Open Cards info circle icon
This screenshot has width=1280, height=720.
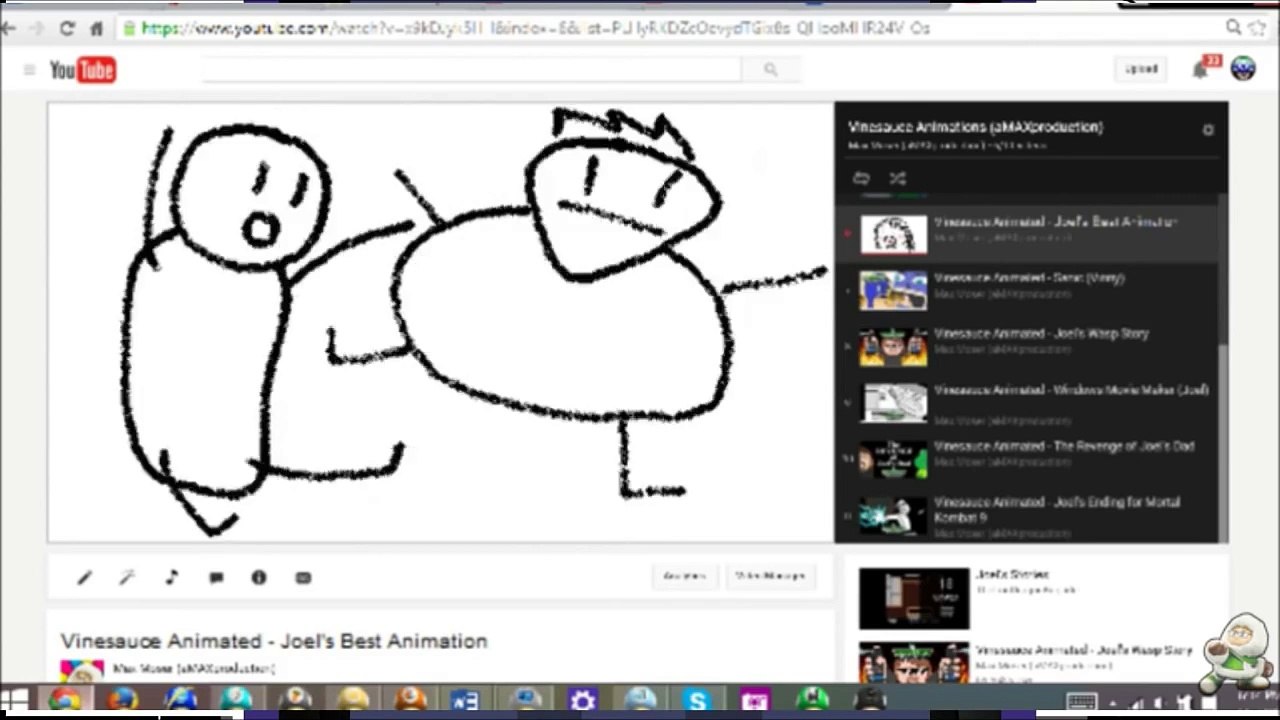[x=259, y=578]
